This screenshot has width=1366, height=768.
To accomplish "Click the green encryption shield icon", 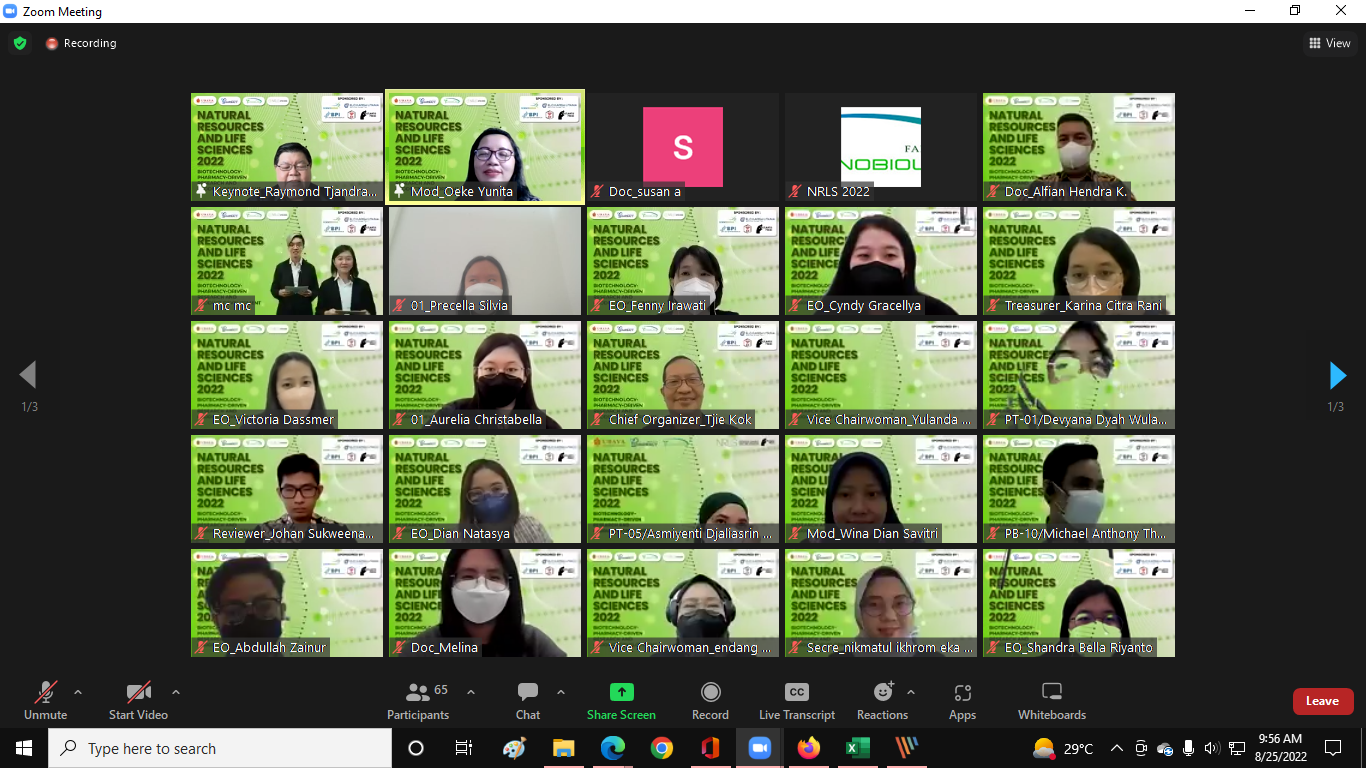I will pyautogui.click(x=20, y=43).
